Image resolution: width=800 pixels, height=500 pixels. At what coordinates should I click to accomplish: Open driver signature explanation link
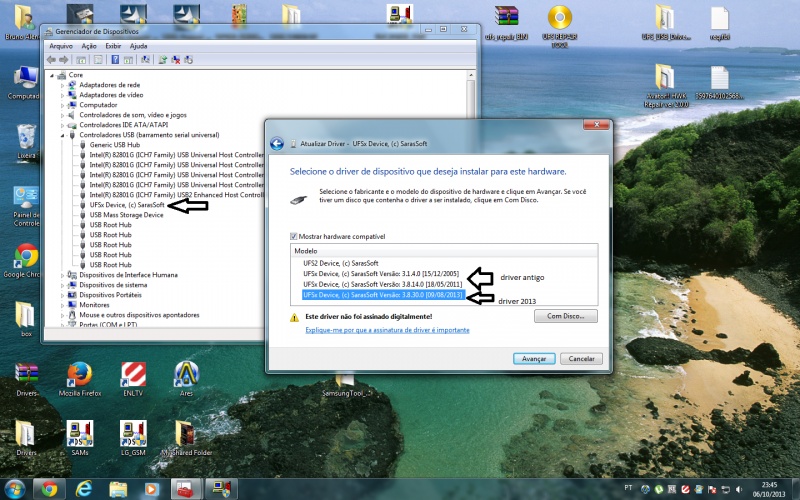(x=387, y=330)
